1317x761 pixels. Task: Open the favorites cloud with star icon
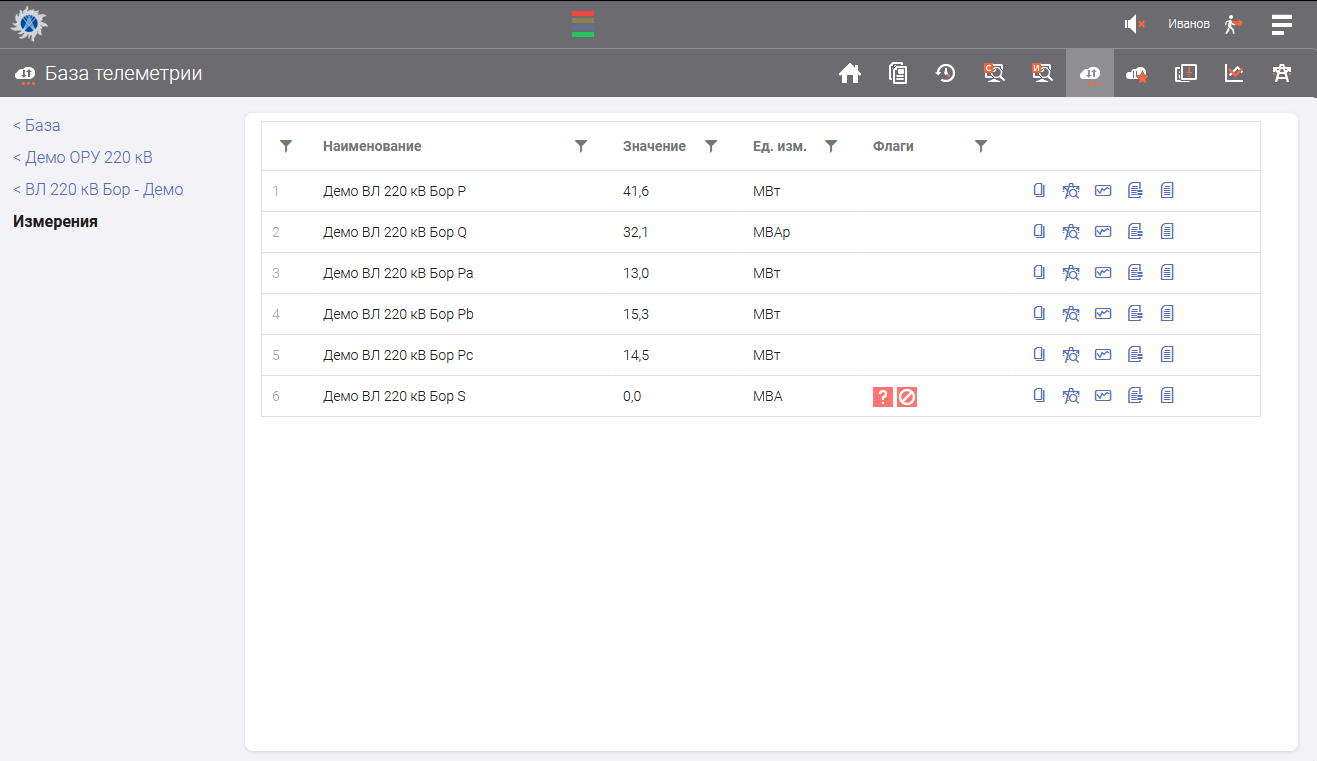pyautogui.click(x=1137, y=73)
